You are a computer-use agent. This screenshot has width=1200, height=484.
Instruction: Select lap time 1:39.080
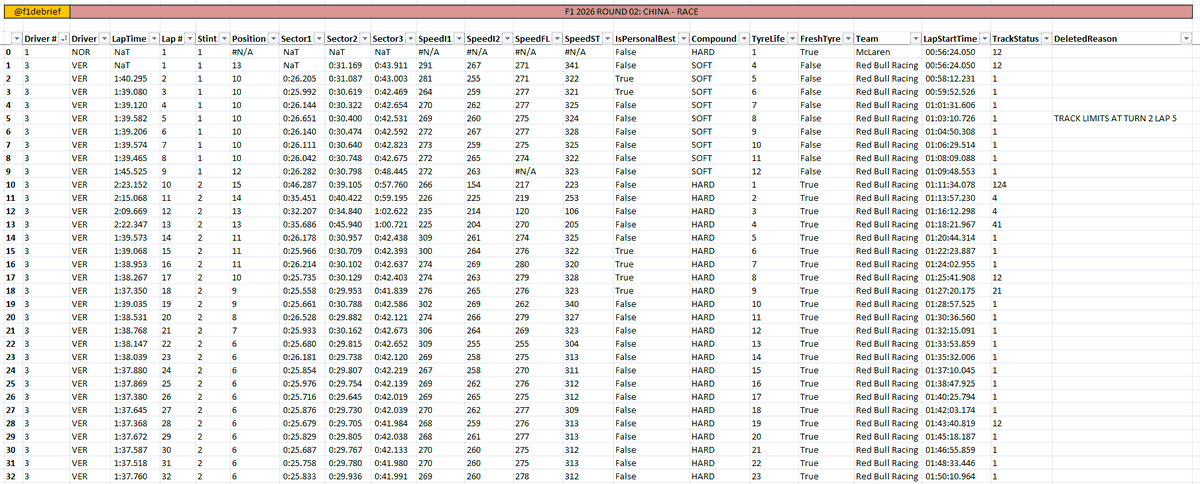click(x=130, y=91)
